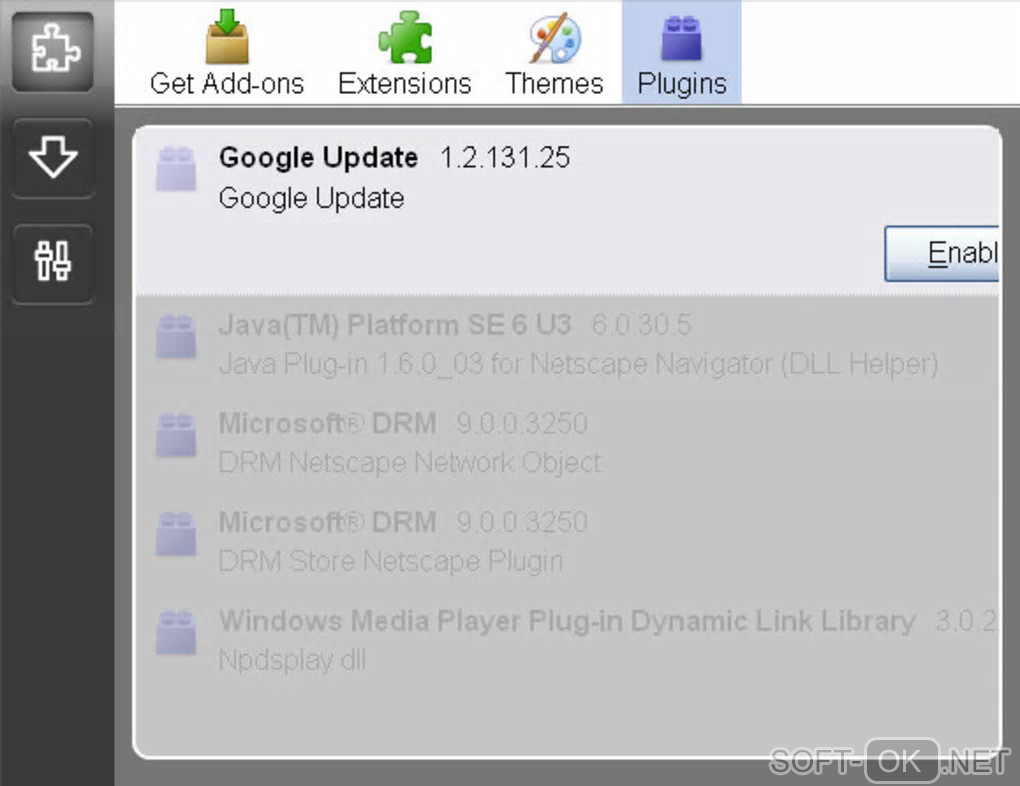Enable the Google Update plugin

click(x=942, y=254)
